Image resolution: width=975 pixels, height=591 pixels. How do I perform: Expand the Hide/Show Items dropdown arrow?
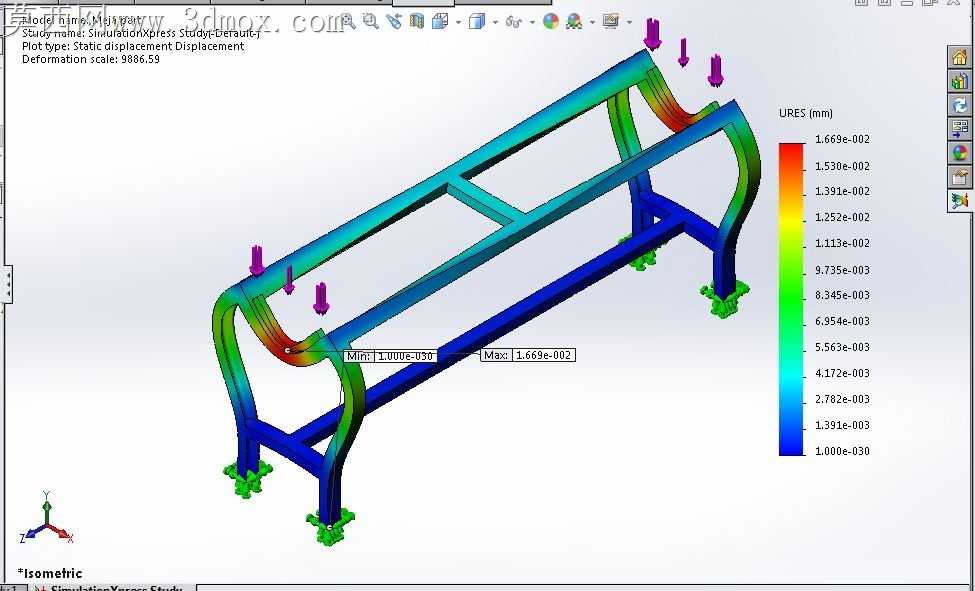[532, 22]
